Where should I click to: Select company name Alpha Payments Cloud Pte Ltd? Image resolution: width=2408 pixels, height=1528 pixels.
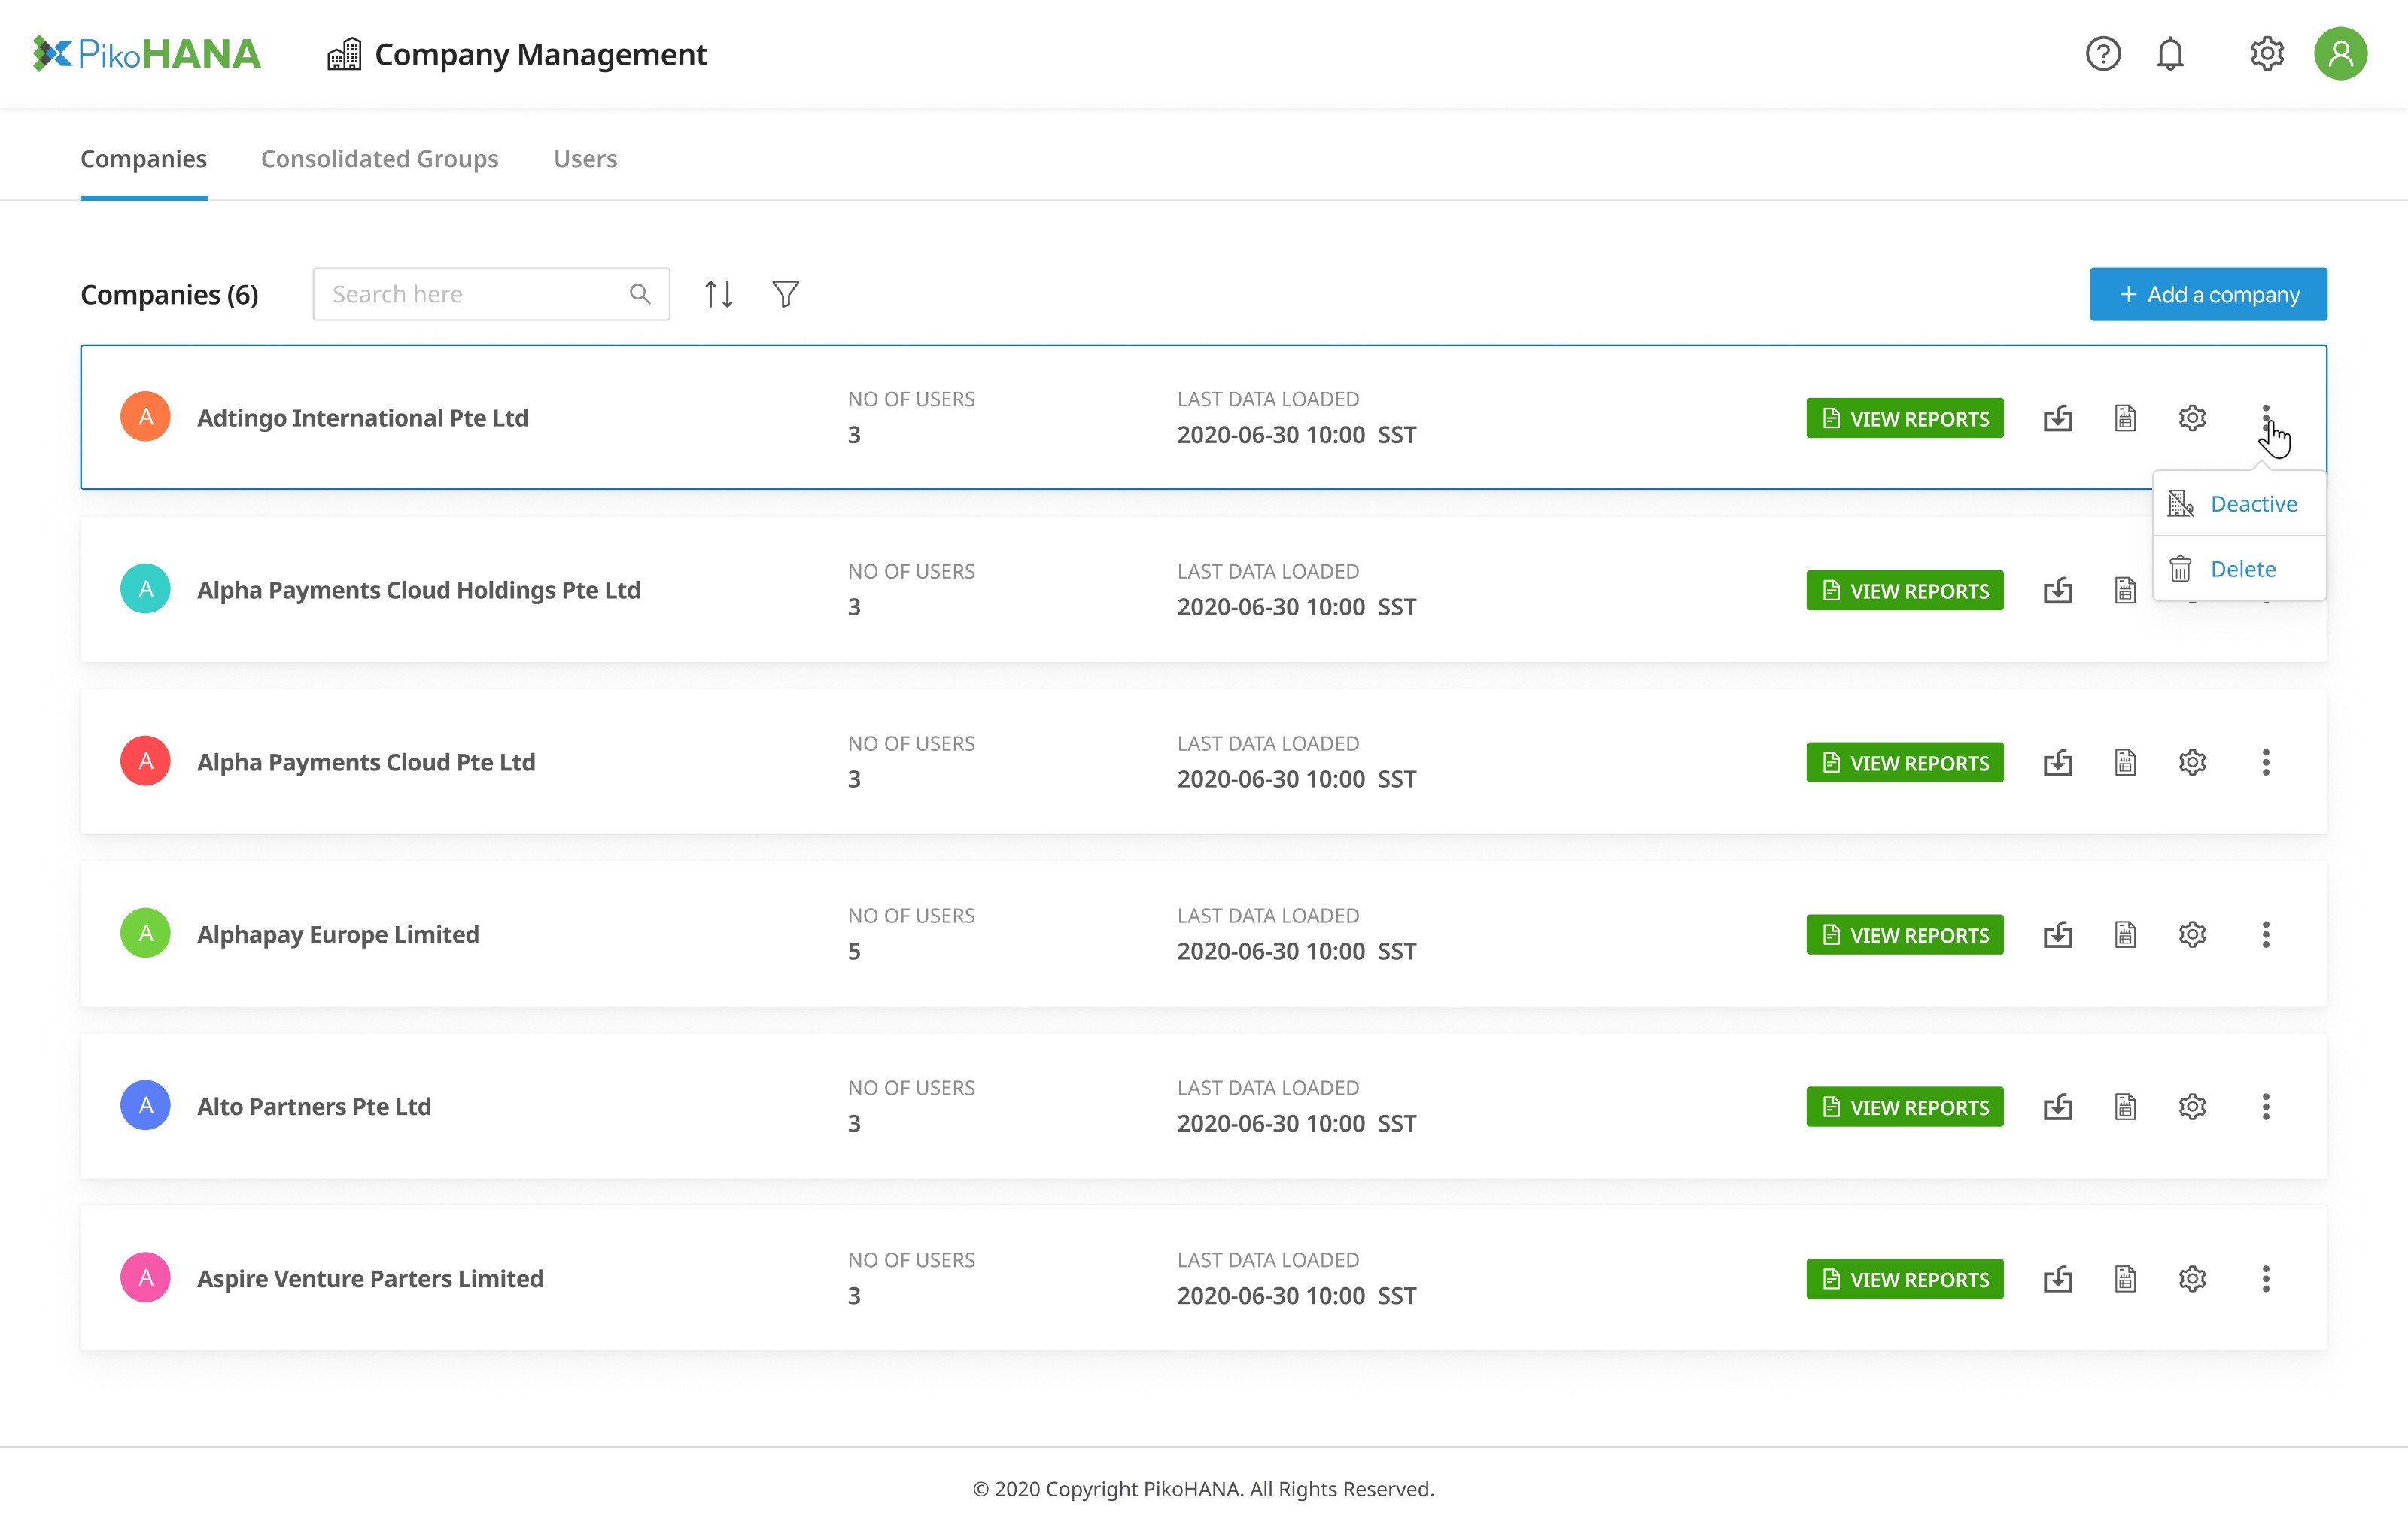(x=366, y=762)
